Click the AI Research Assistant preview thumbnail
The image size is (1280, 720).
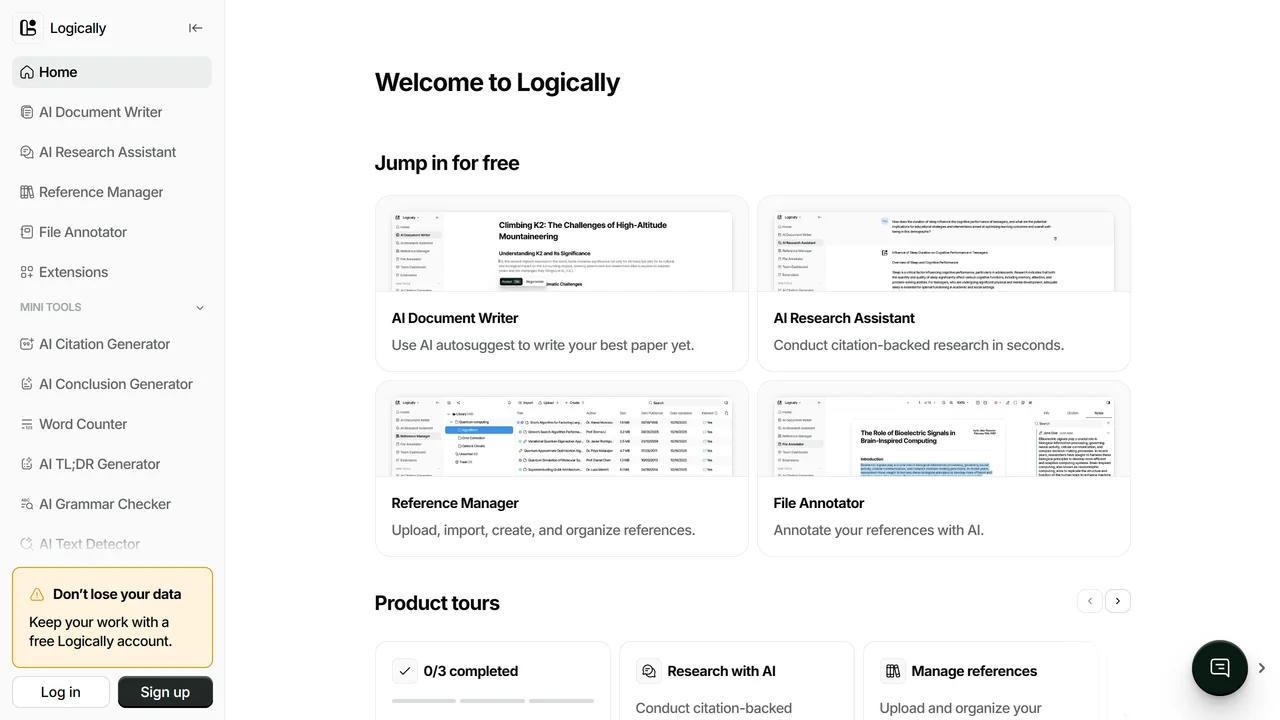pyautogui.click(x=944, y=251)
